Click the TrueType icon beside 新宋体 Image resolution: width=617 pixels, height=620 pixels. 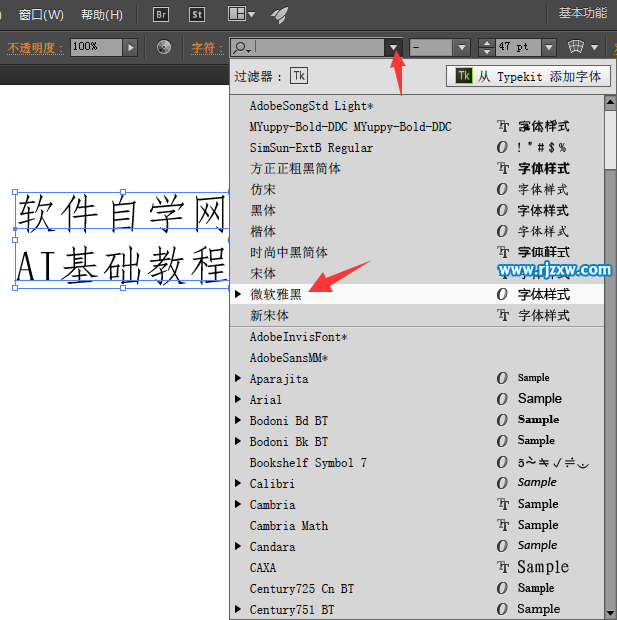tap(503, 315)
